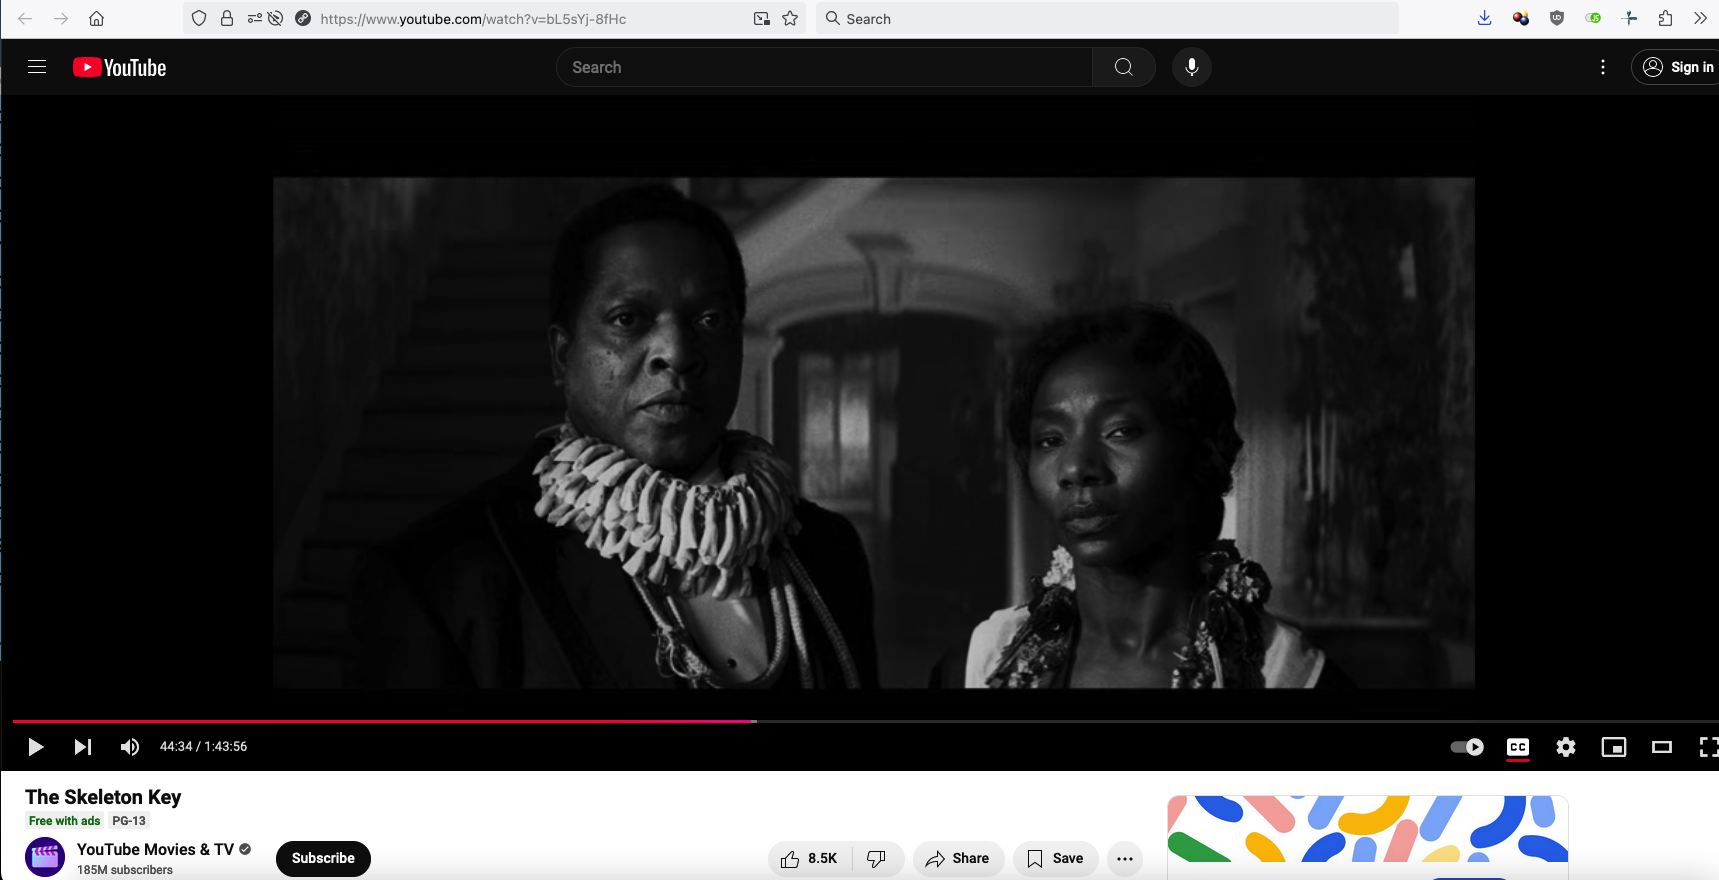Open the colored spheres extension
Screen dimensions: 1719x880
click(1521, 19)
